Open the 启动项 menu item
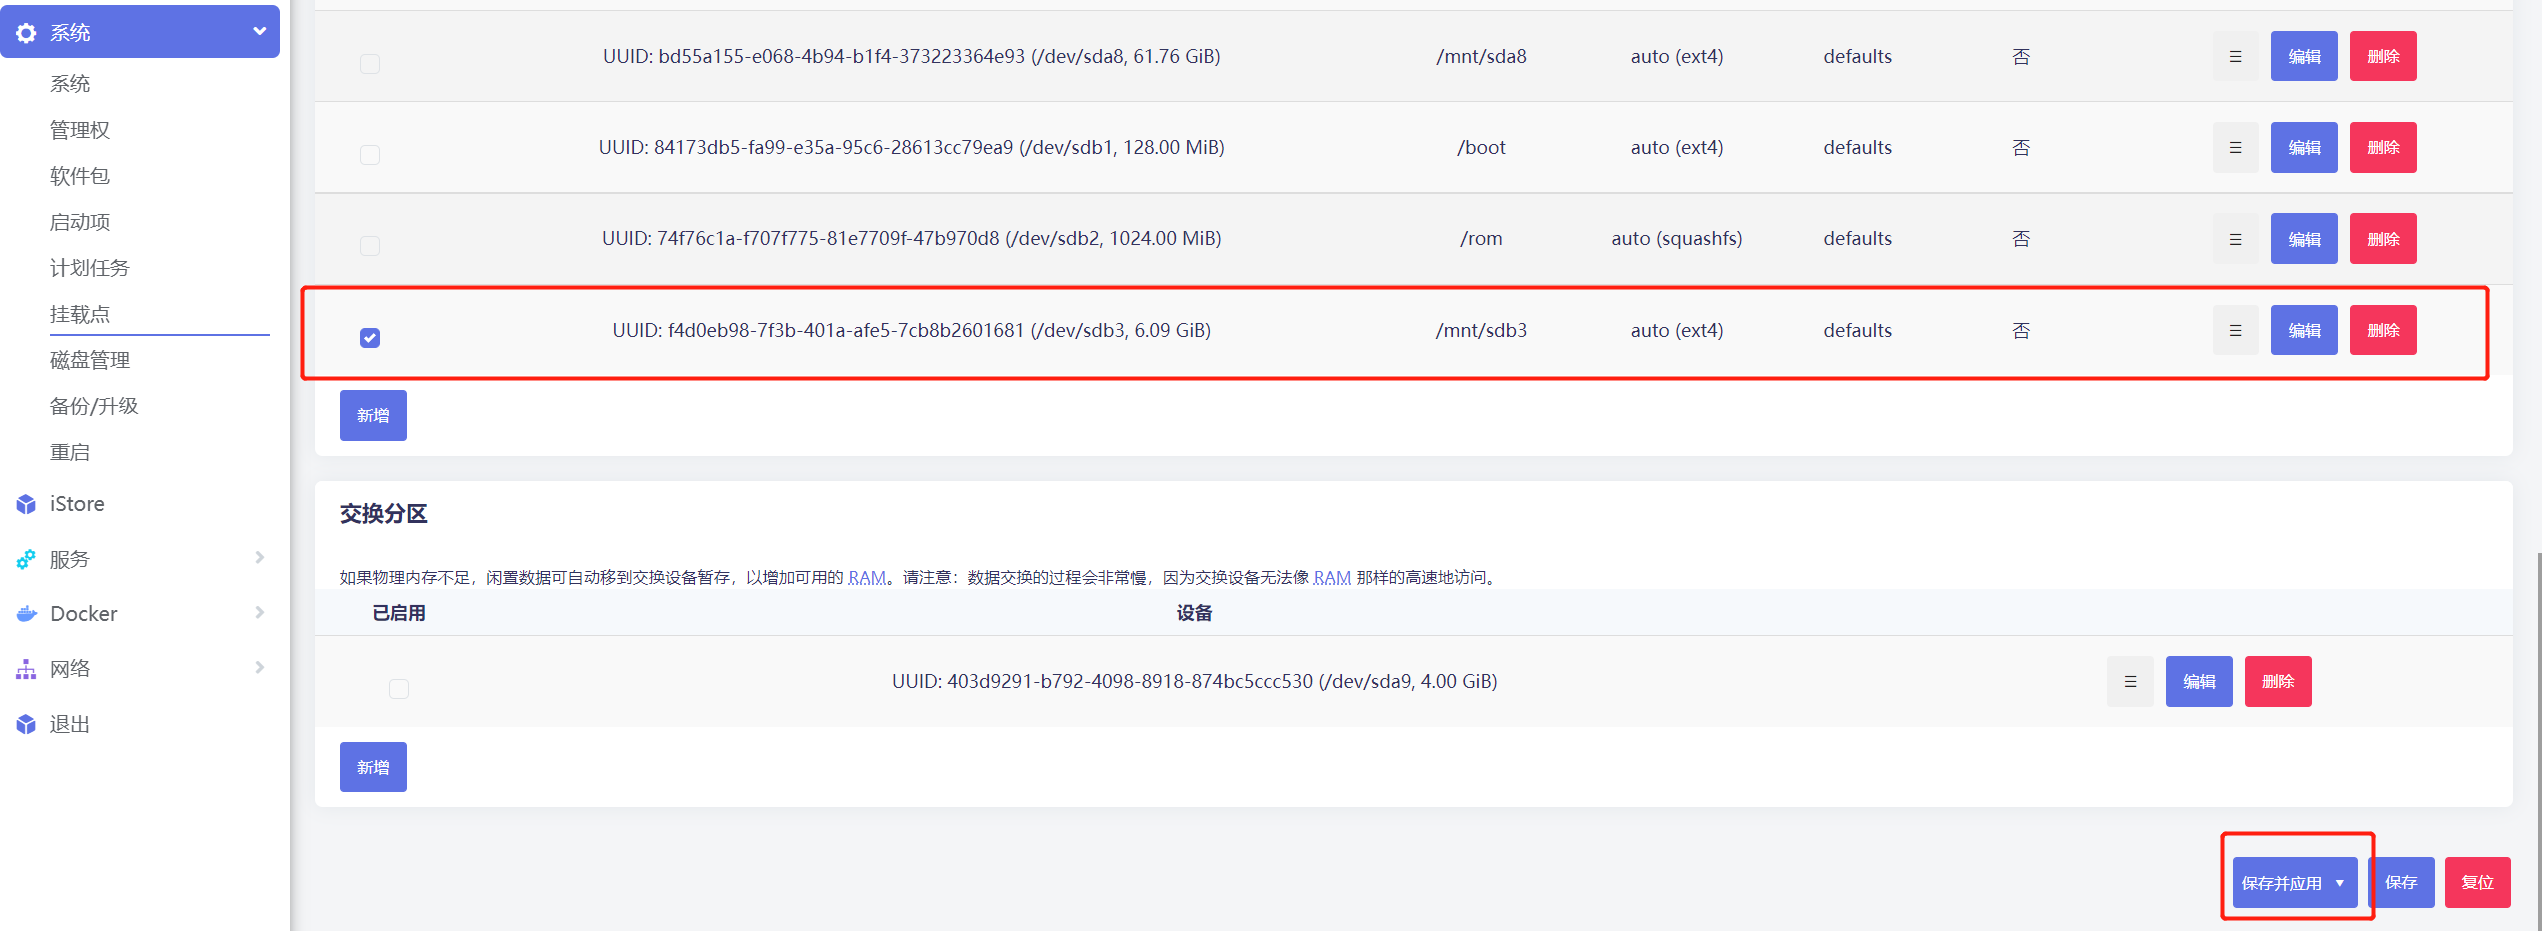Image resolution: width=2542 pixels, height=931 pixels. 80,222
